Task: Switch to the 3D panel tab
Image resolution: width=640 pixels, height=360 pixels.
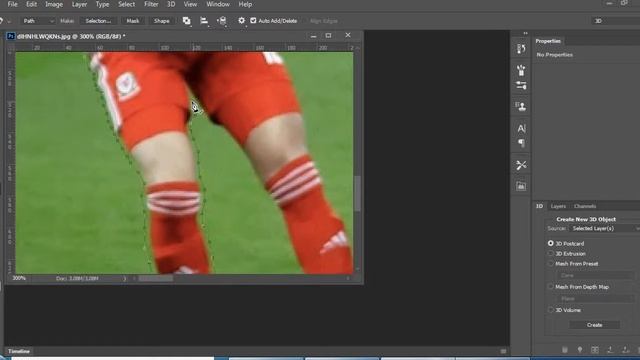Action: 540,206
